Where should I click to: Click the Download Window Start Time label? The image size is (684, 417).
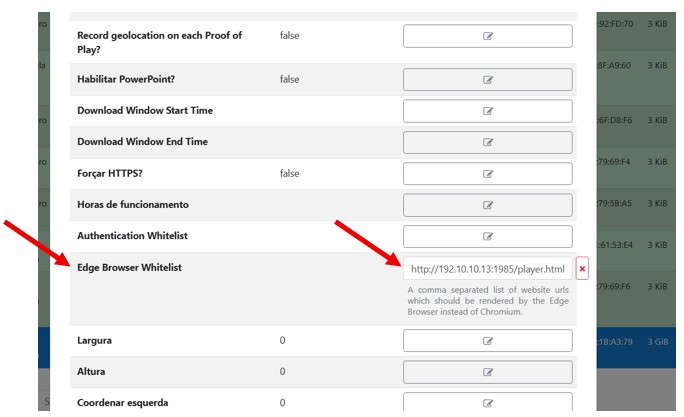tap(145, 110)
